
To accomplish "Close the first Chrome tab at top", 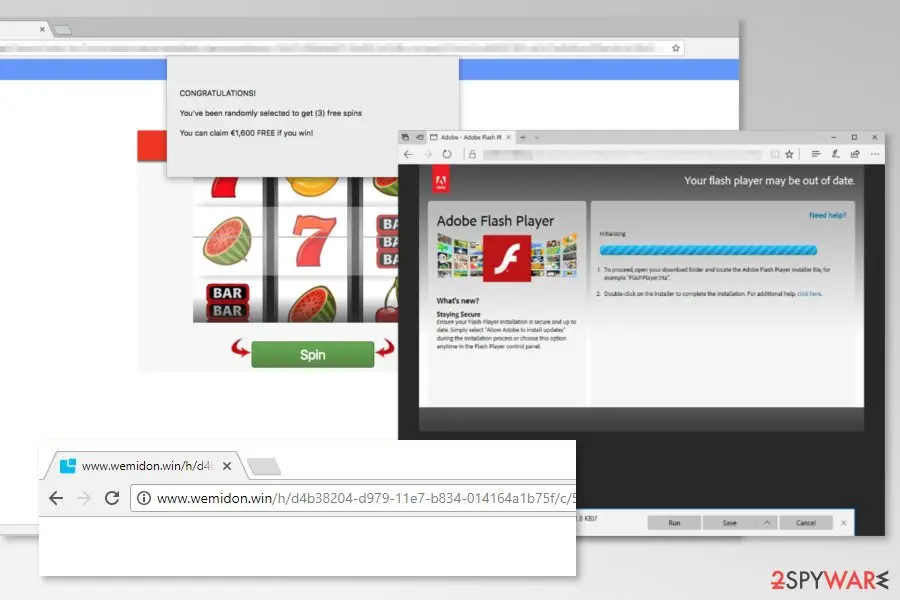I will coord(42,29).
